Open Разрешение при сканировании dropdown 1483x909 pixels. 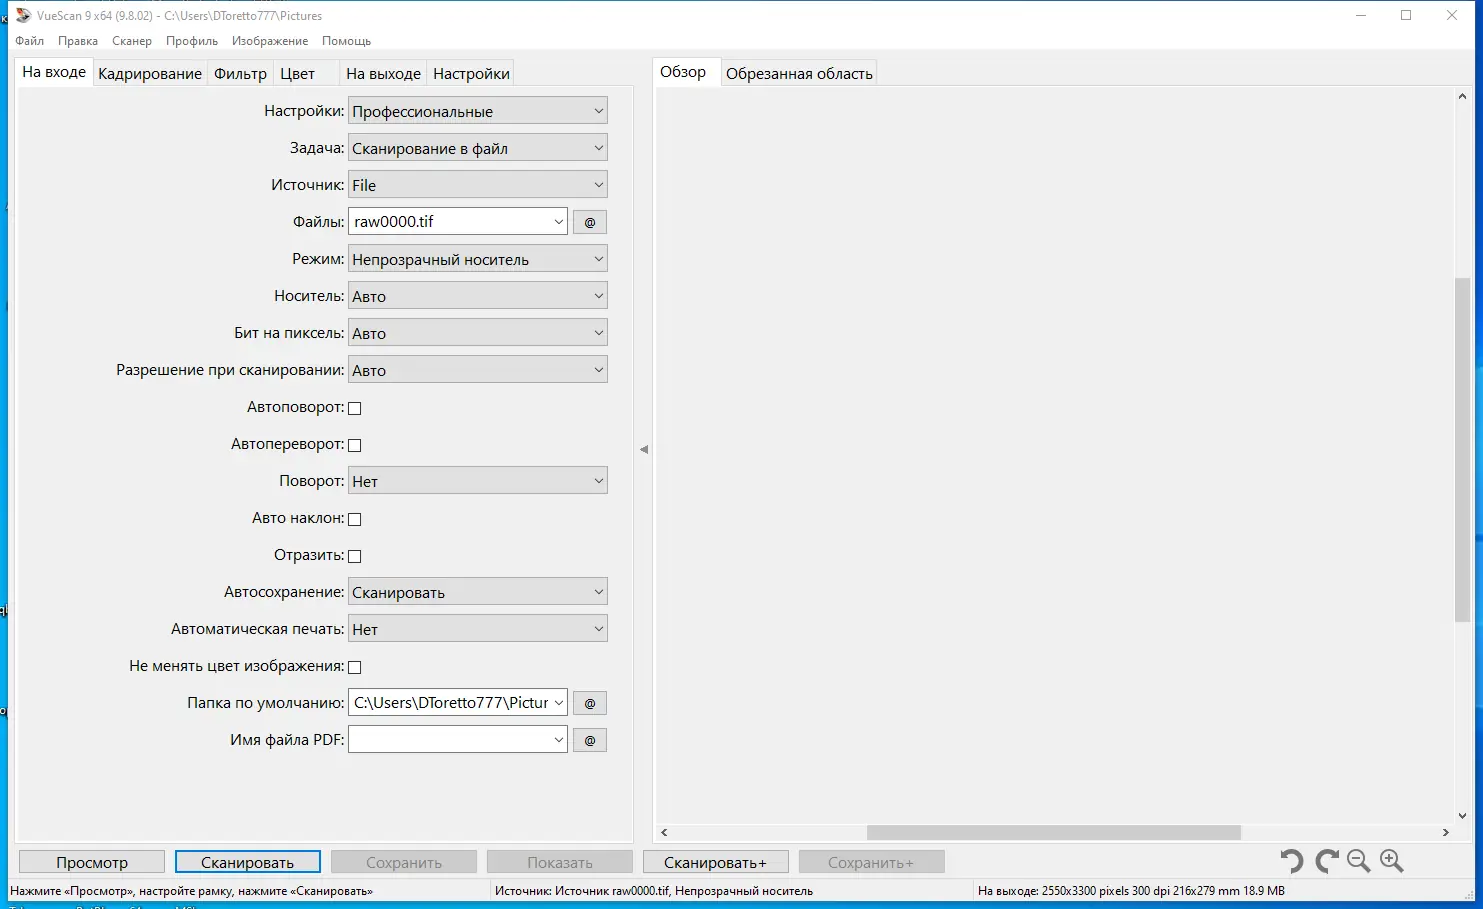click(478, 370)
